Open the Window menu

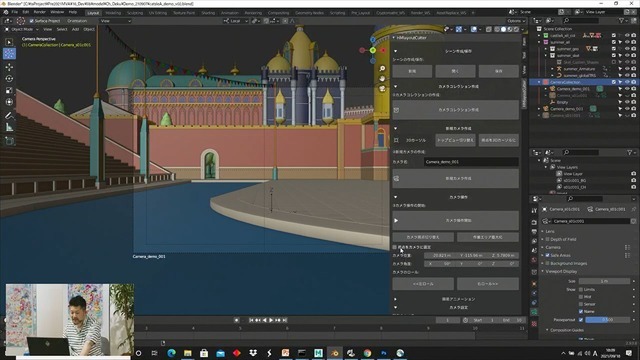[57, 12]
